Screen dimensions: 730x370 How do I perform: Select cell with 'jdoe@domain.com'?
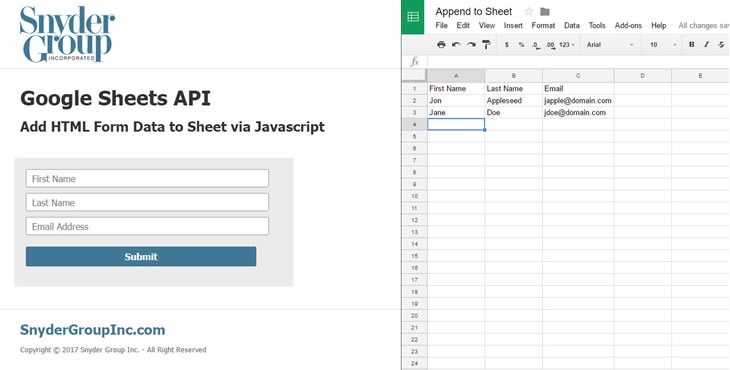(578, 113)
